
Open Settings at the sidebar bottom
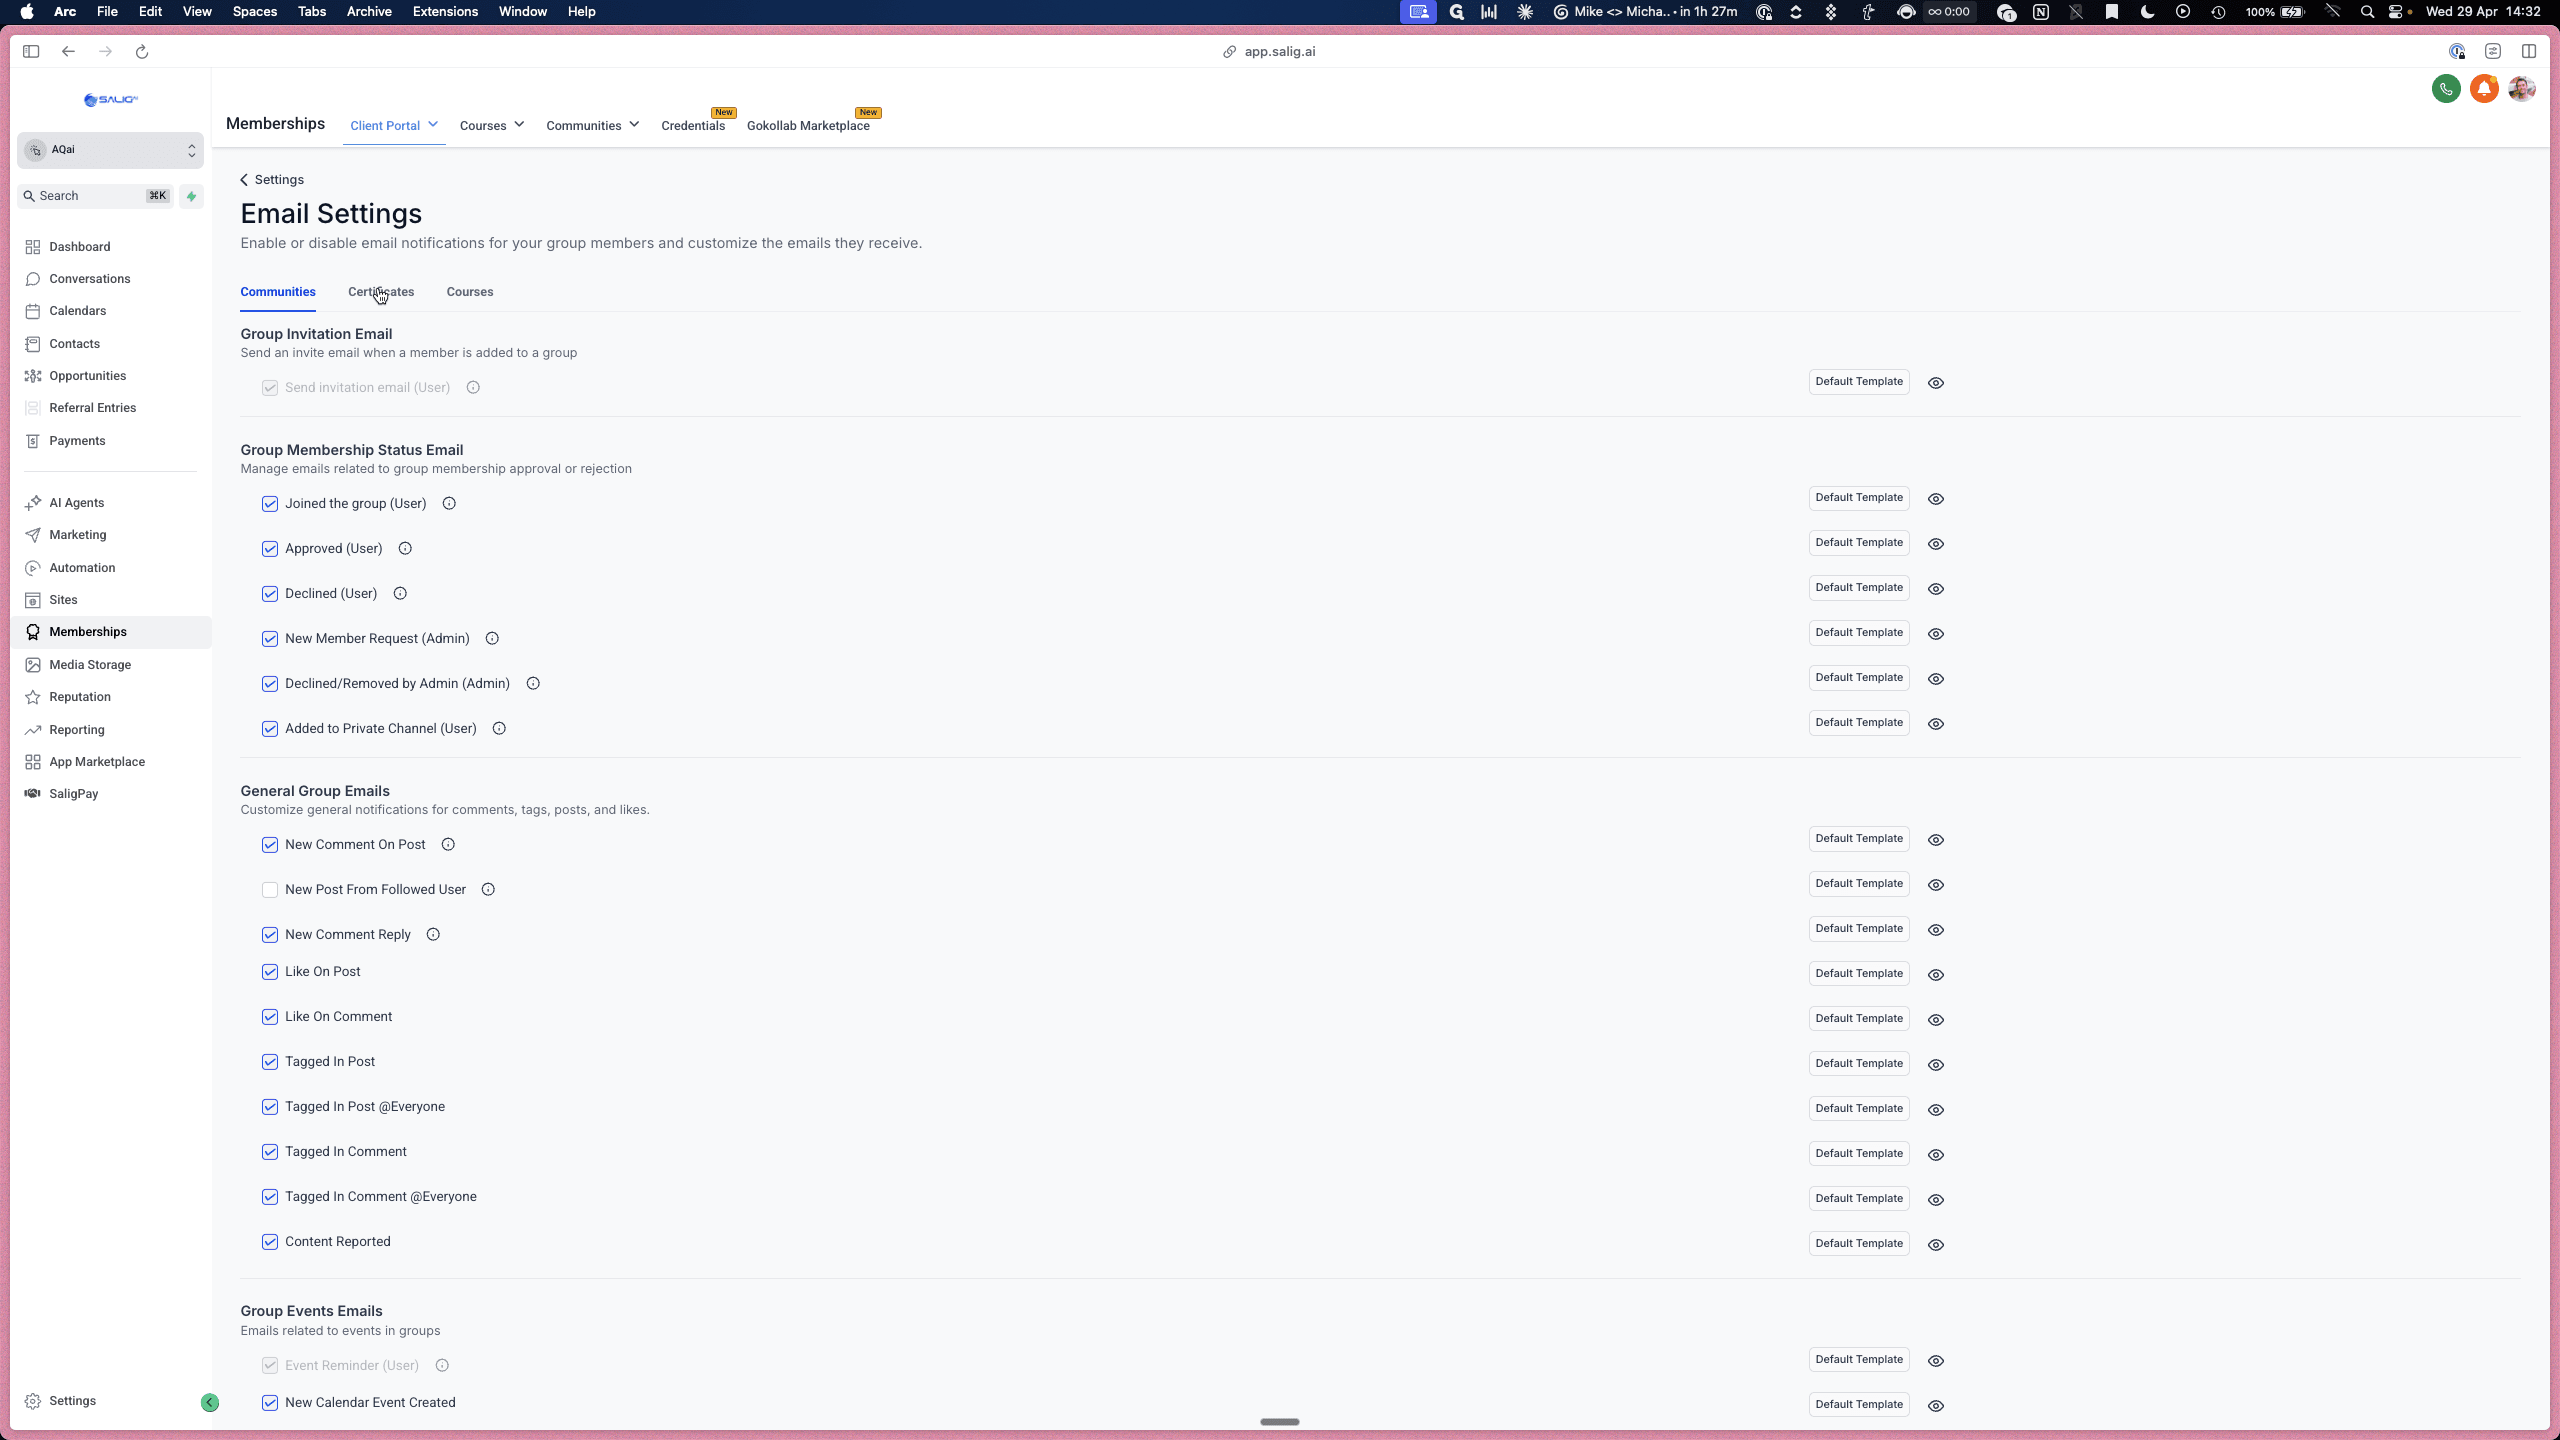72,1401
